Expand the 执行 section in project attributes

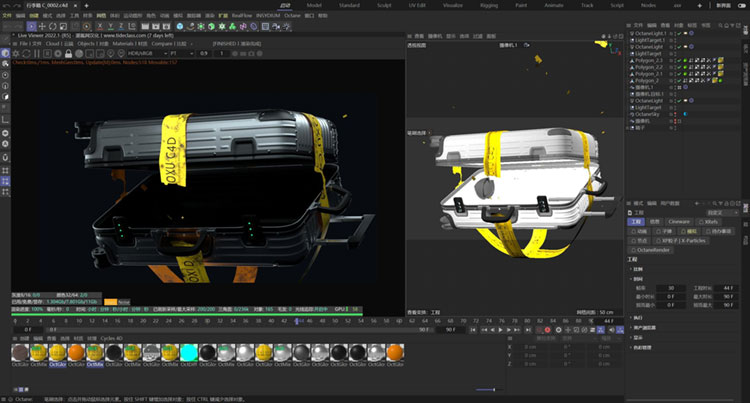click(637, 317)
